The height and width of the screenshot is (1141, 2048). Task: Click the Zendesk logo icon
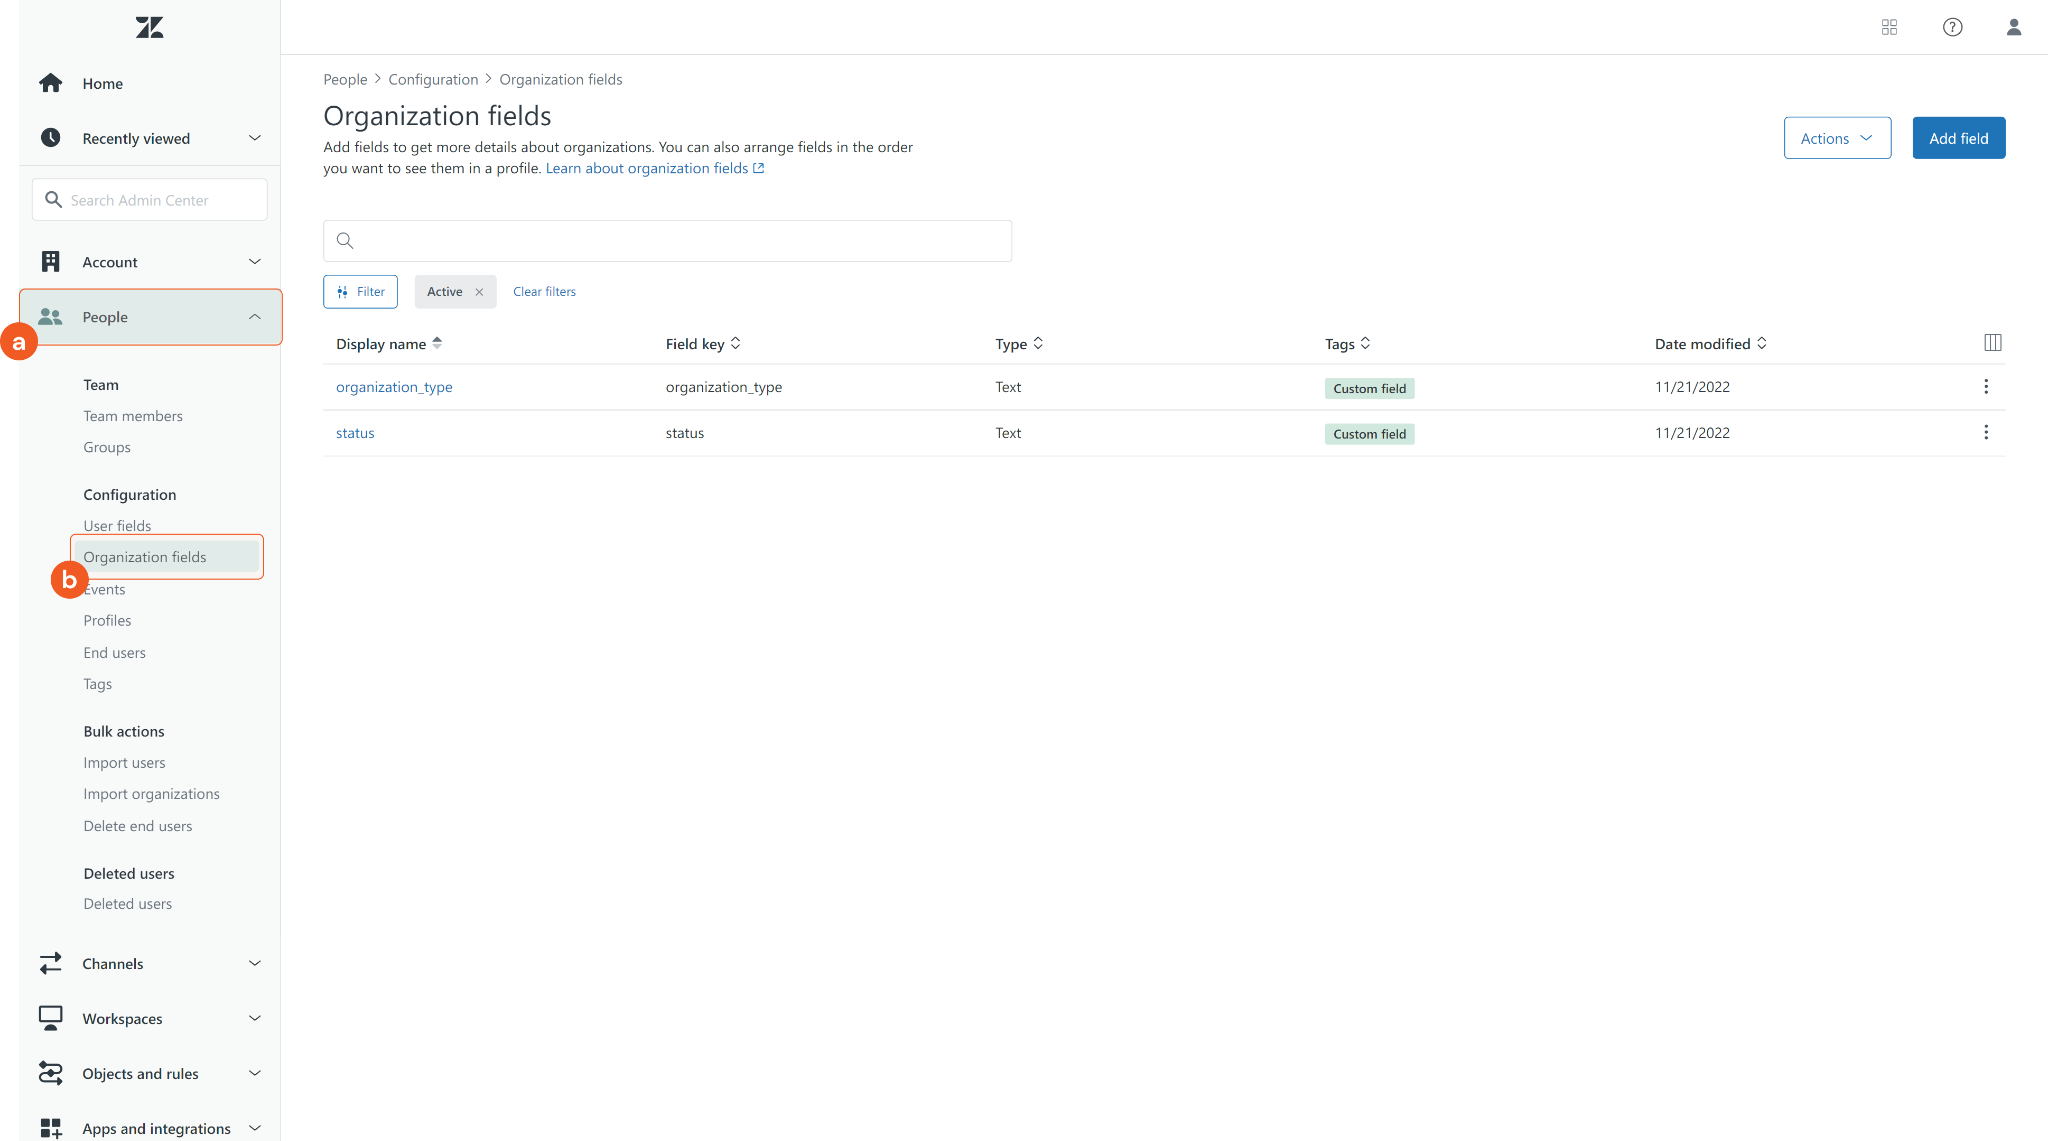click(x=150, y=27)
